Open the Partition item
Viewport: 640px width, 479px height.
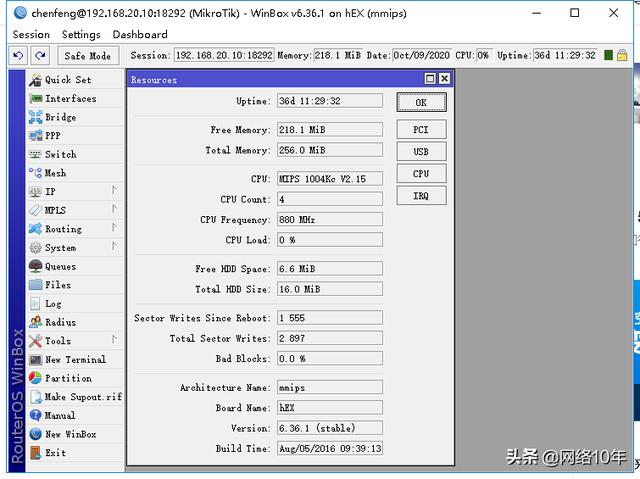pyautogui.click(x=68, y=379)
